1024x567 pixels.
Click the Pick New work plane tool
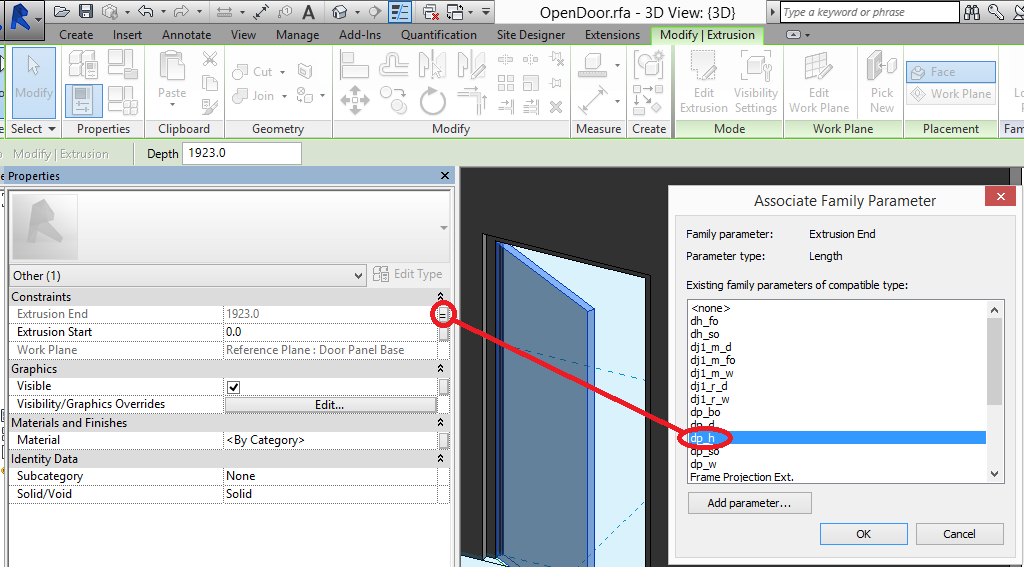pyautogui.click(x=882, y=82)
